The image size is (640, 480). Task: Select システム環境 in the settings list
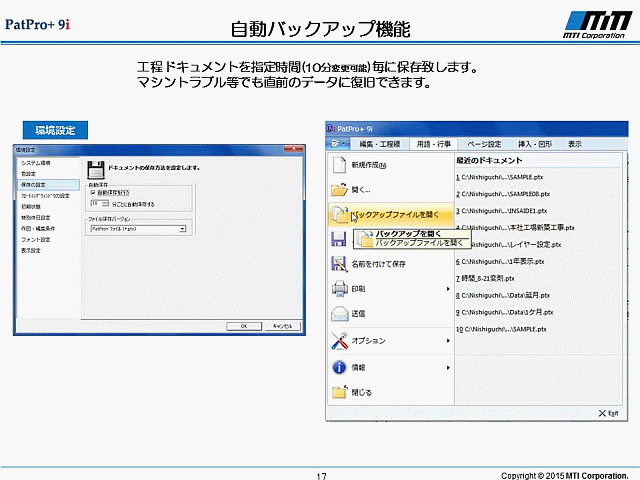tap(36, 163)
